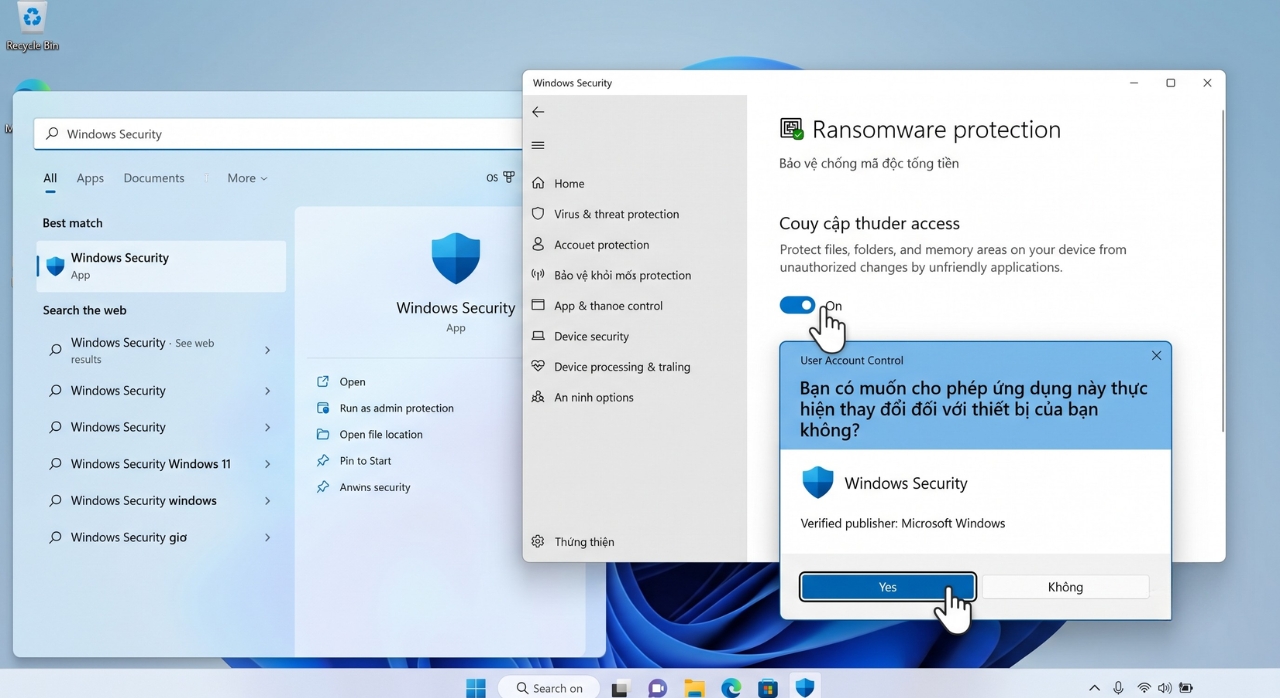Viewport: 1280px width, 698px height.
Task: Click the 'Bảo vệ chống mã độc tống tiền' subtitle
Action: (x=869, y=163)
